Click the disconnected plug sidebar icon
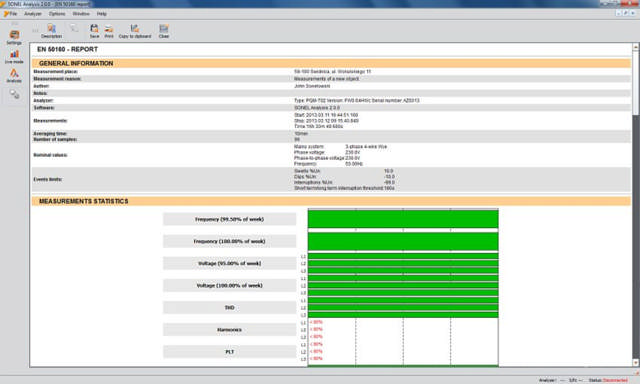This screenshot has height=384, width=640. pos(14,94)
